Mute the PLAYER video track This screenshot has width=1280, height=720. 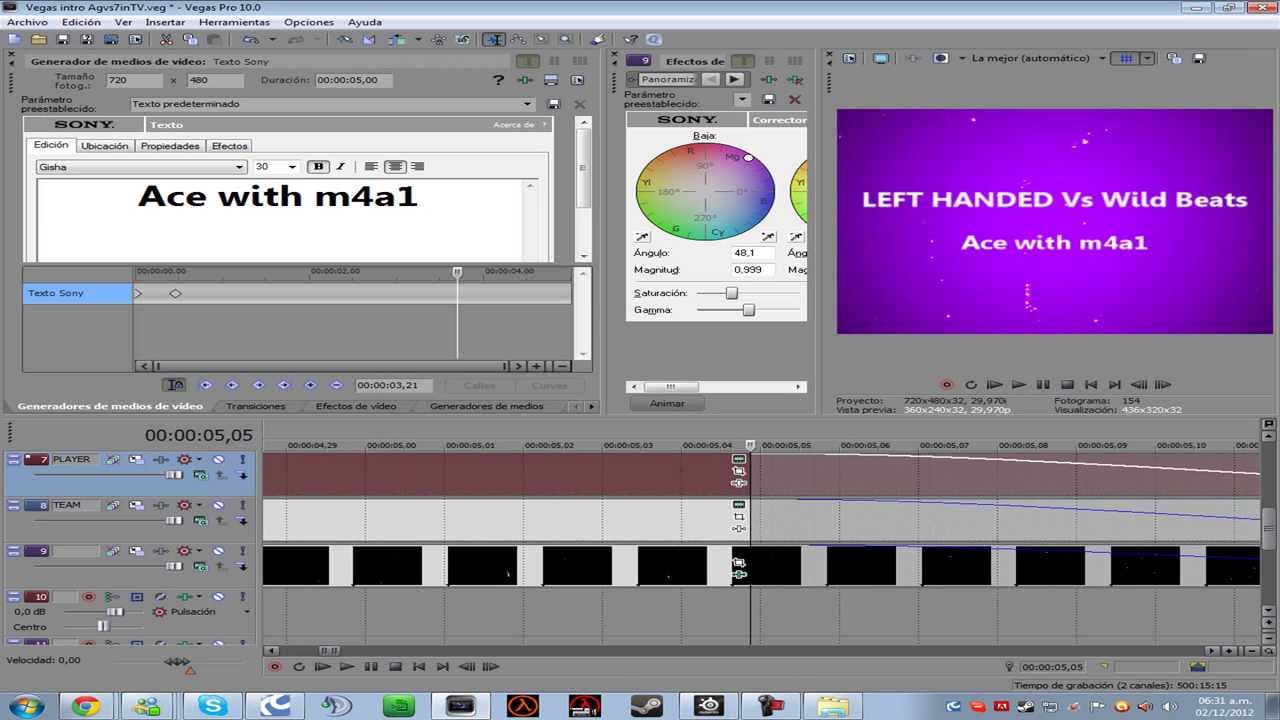[219, 459]
